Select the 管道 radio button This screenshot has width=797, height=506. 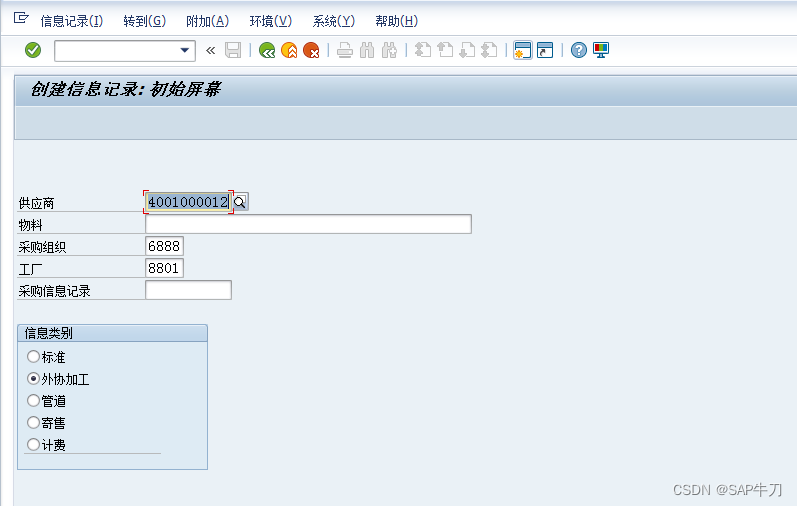34,400
